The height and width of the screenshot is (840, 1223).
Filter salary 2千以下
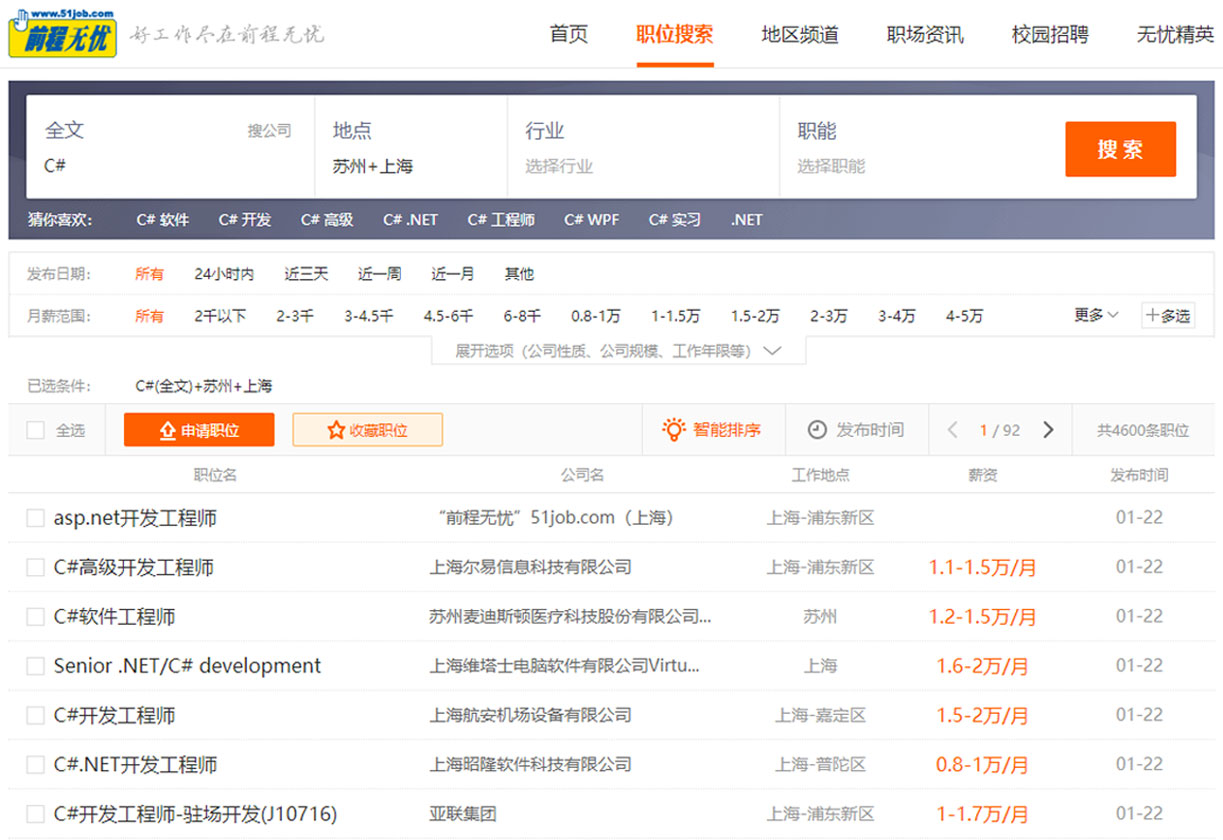(220, 316)
